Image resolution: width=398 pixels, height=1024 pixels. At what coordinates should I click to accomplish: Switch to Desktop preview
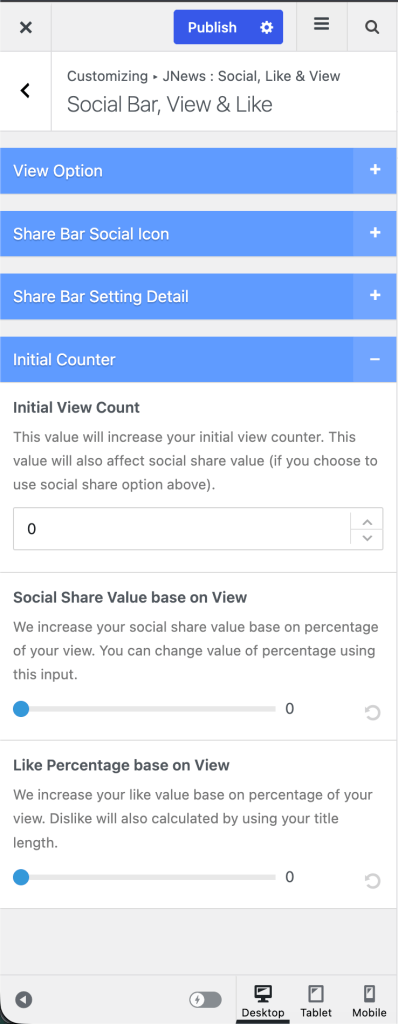[x=263, y=1000]
